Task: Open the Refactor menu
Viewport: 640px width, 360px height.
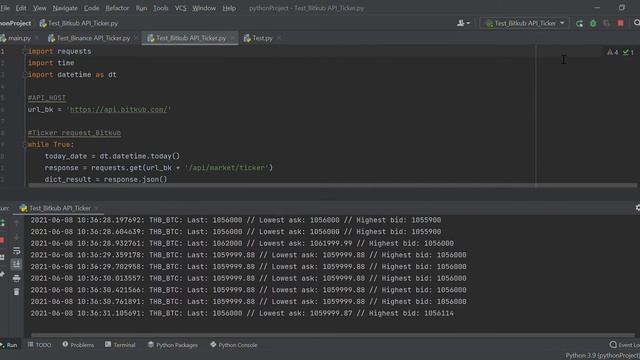Action: pyautogui.click(x=117, y=8)
